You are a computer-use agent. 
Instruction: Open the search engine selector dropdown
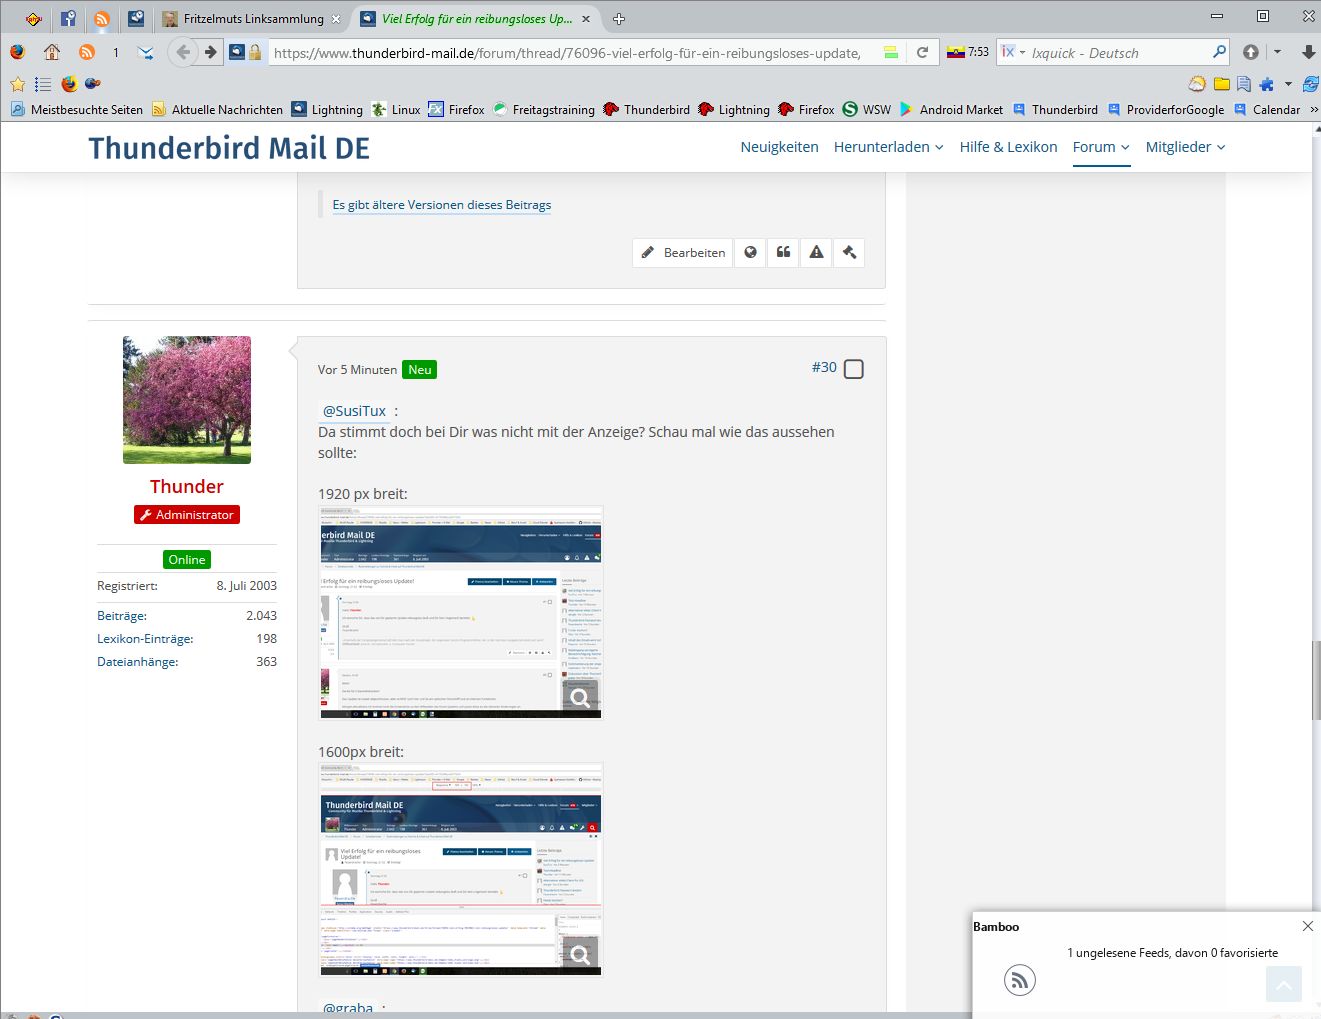[x=1014, y=52]
